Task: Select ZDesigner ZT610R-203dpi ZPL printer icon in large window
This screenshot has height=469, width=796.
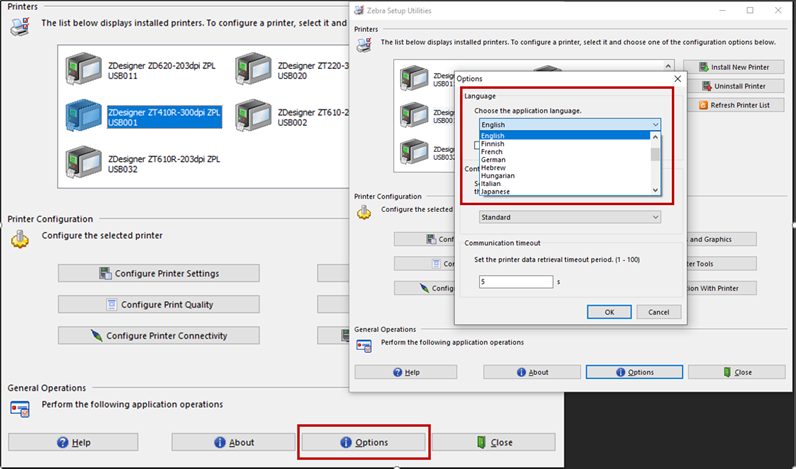Action: [84, 162]
